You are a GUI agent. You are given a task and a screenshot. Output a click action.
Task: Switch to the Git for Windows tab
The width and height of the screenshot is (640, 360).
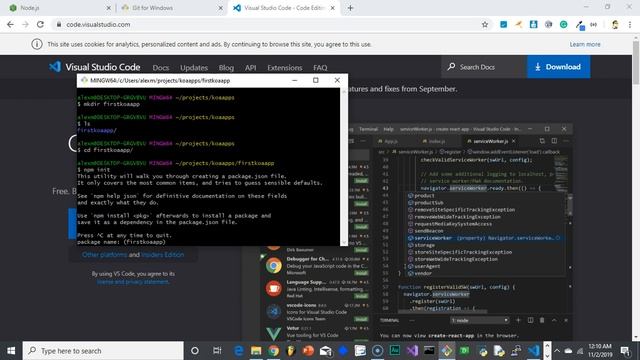pyautogui.click(x=172, y=8)
